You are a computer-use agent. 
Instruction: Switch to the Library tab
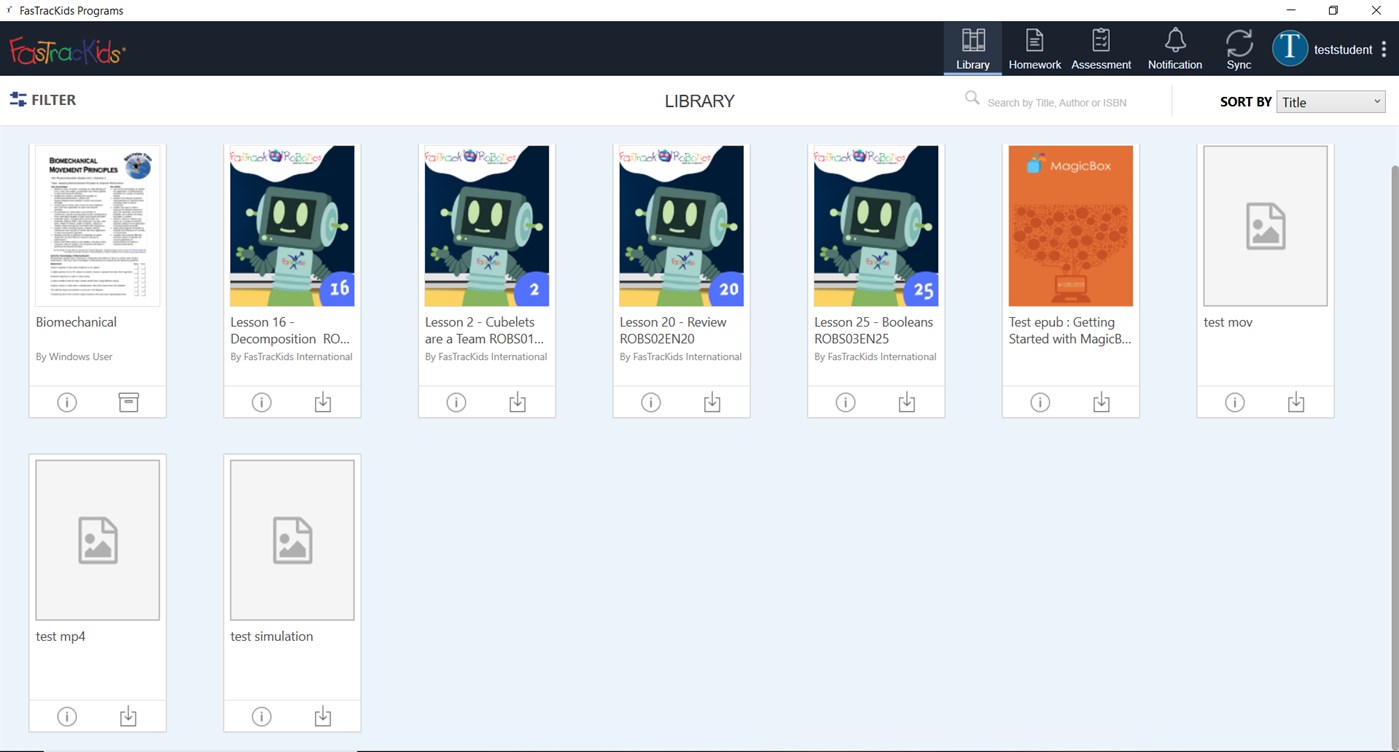pos(973,49)
